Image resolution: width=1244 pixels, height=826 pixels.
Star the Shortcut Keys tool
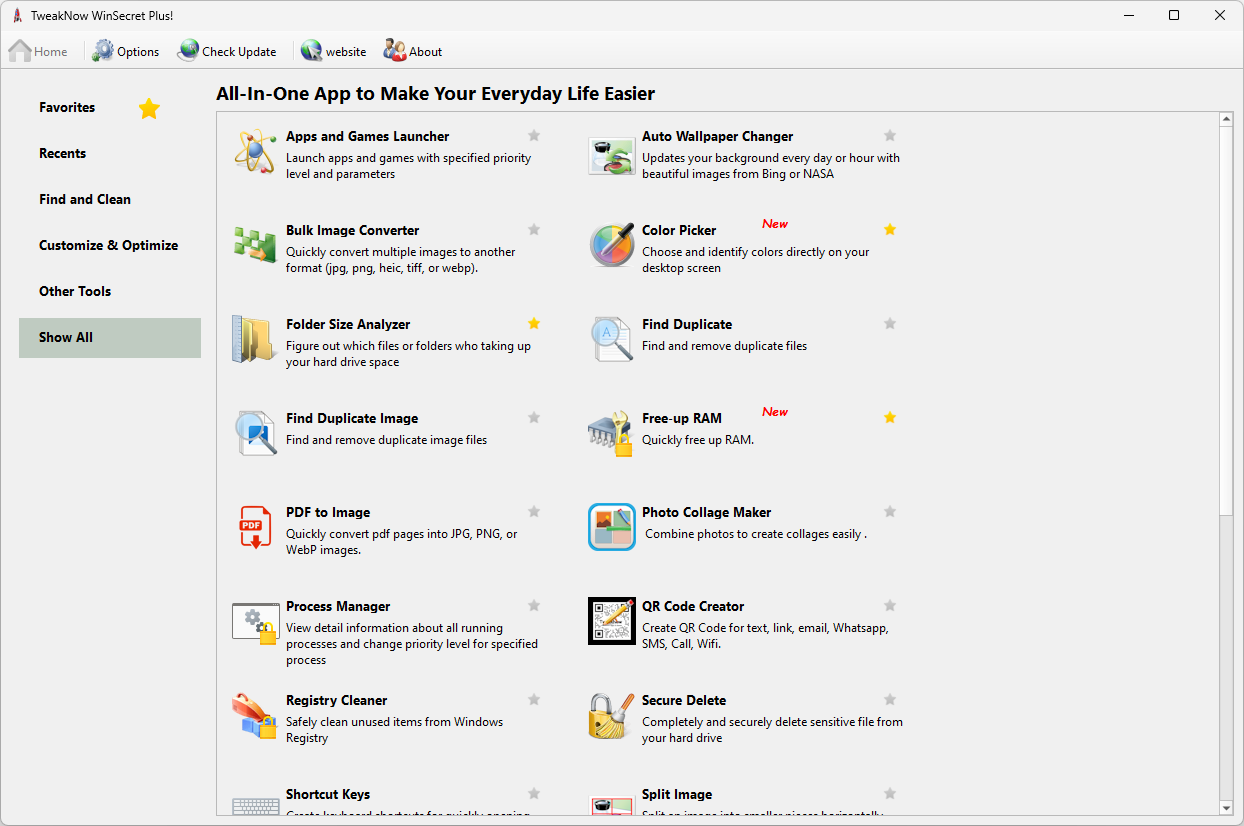coord(534,794)
